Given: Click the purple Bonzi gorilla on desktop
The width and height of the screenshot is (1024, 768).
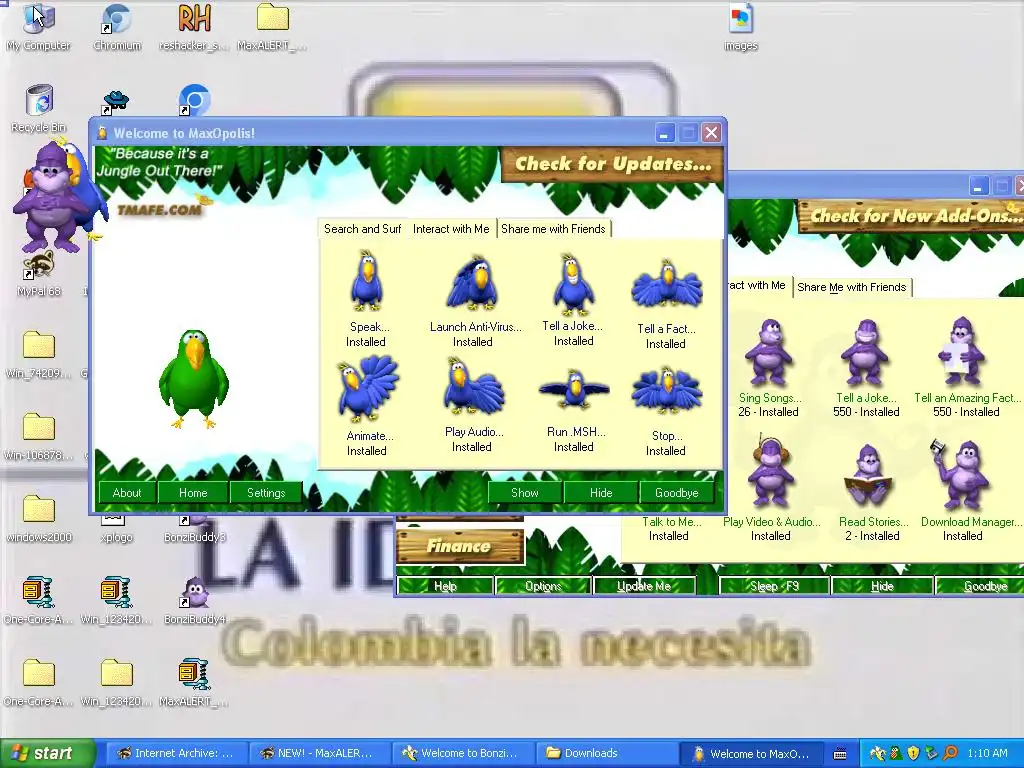Looking at the screenshot, I should tap(51, 196).
